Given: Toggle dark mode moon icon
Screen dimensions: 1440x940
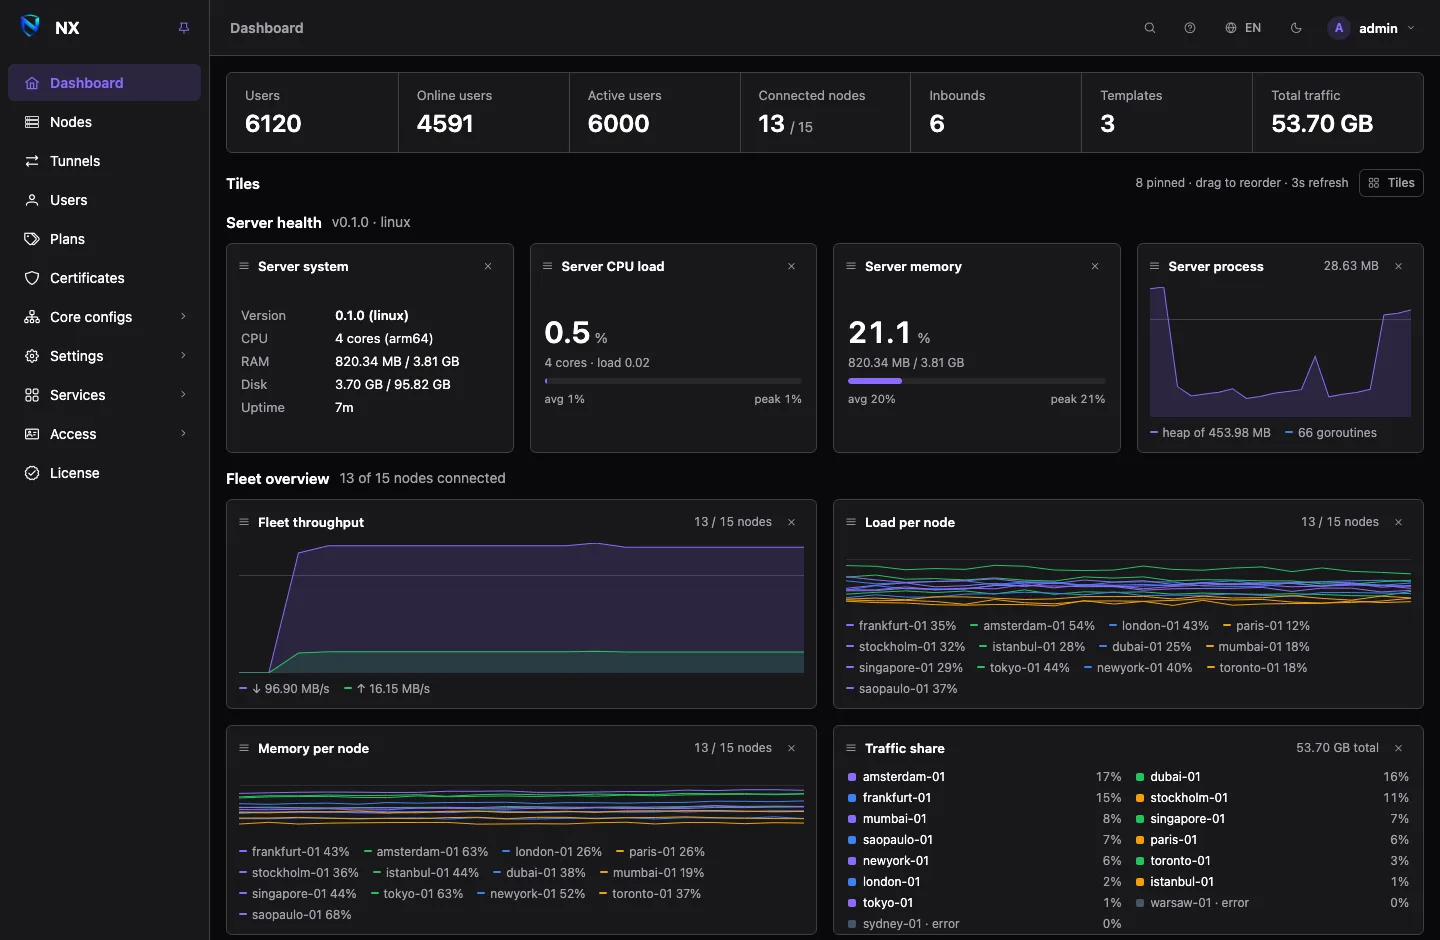Looking at the screenshot, I should pos(1296,28).
